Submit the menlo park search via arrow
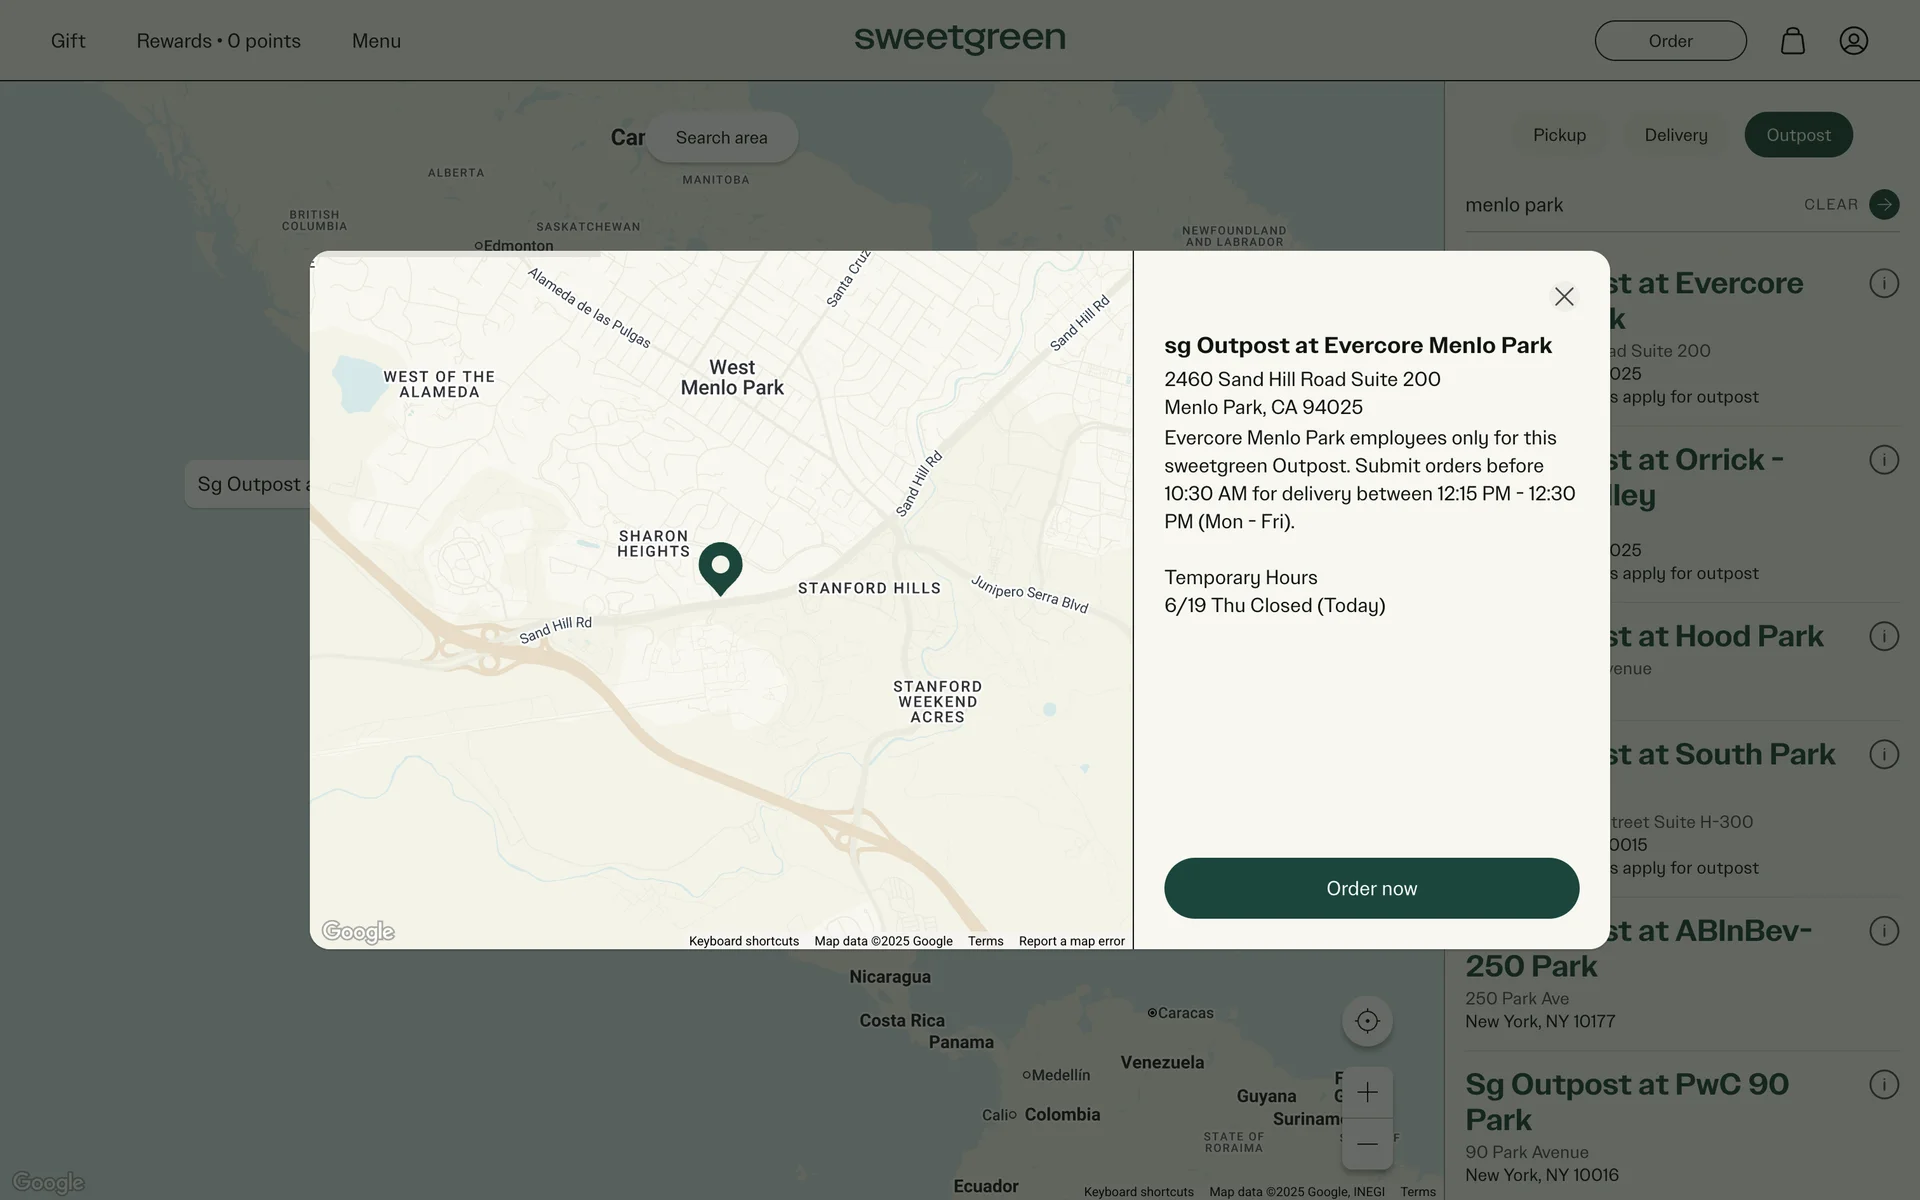This screenshot has width=1920, height=1200. [x=1884, y=204]
